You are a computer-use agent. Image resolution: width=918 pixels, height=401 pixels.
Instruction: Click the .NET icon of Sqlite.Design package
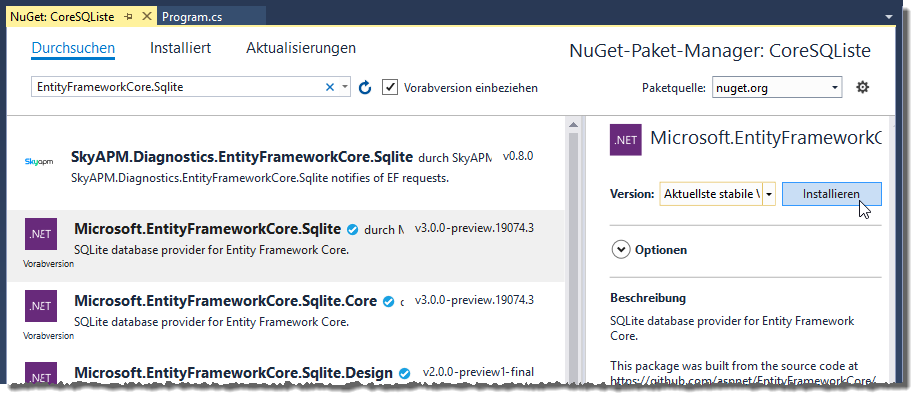pos(41,372)
